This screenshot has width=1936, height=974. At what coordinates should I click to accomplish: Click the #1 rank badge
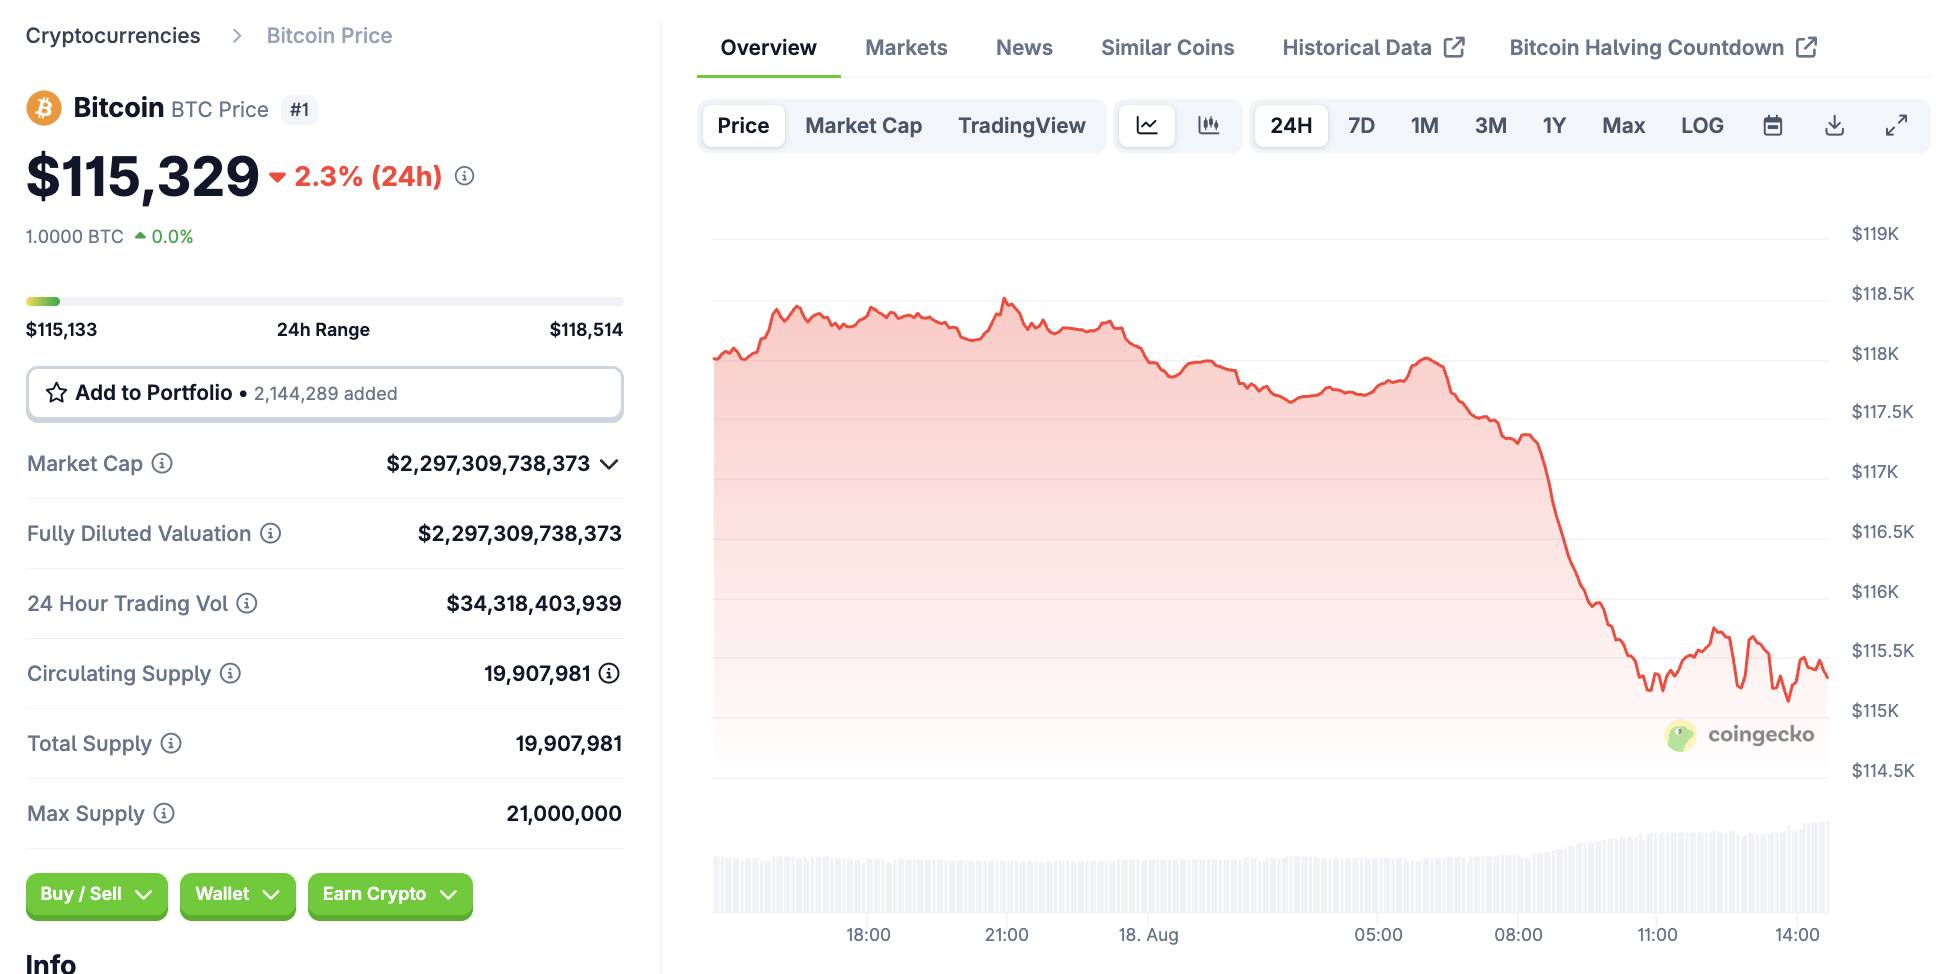tap(299, 109)
